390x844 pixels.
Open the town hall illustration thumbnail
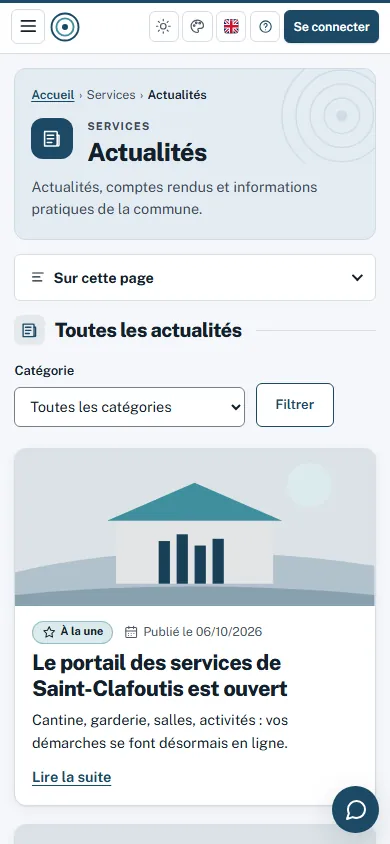pos(195,528)
